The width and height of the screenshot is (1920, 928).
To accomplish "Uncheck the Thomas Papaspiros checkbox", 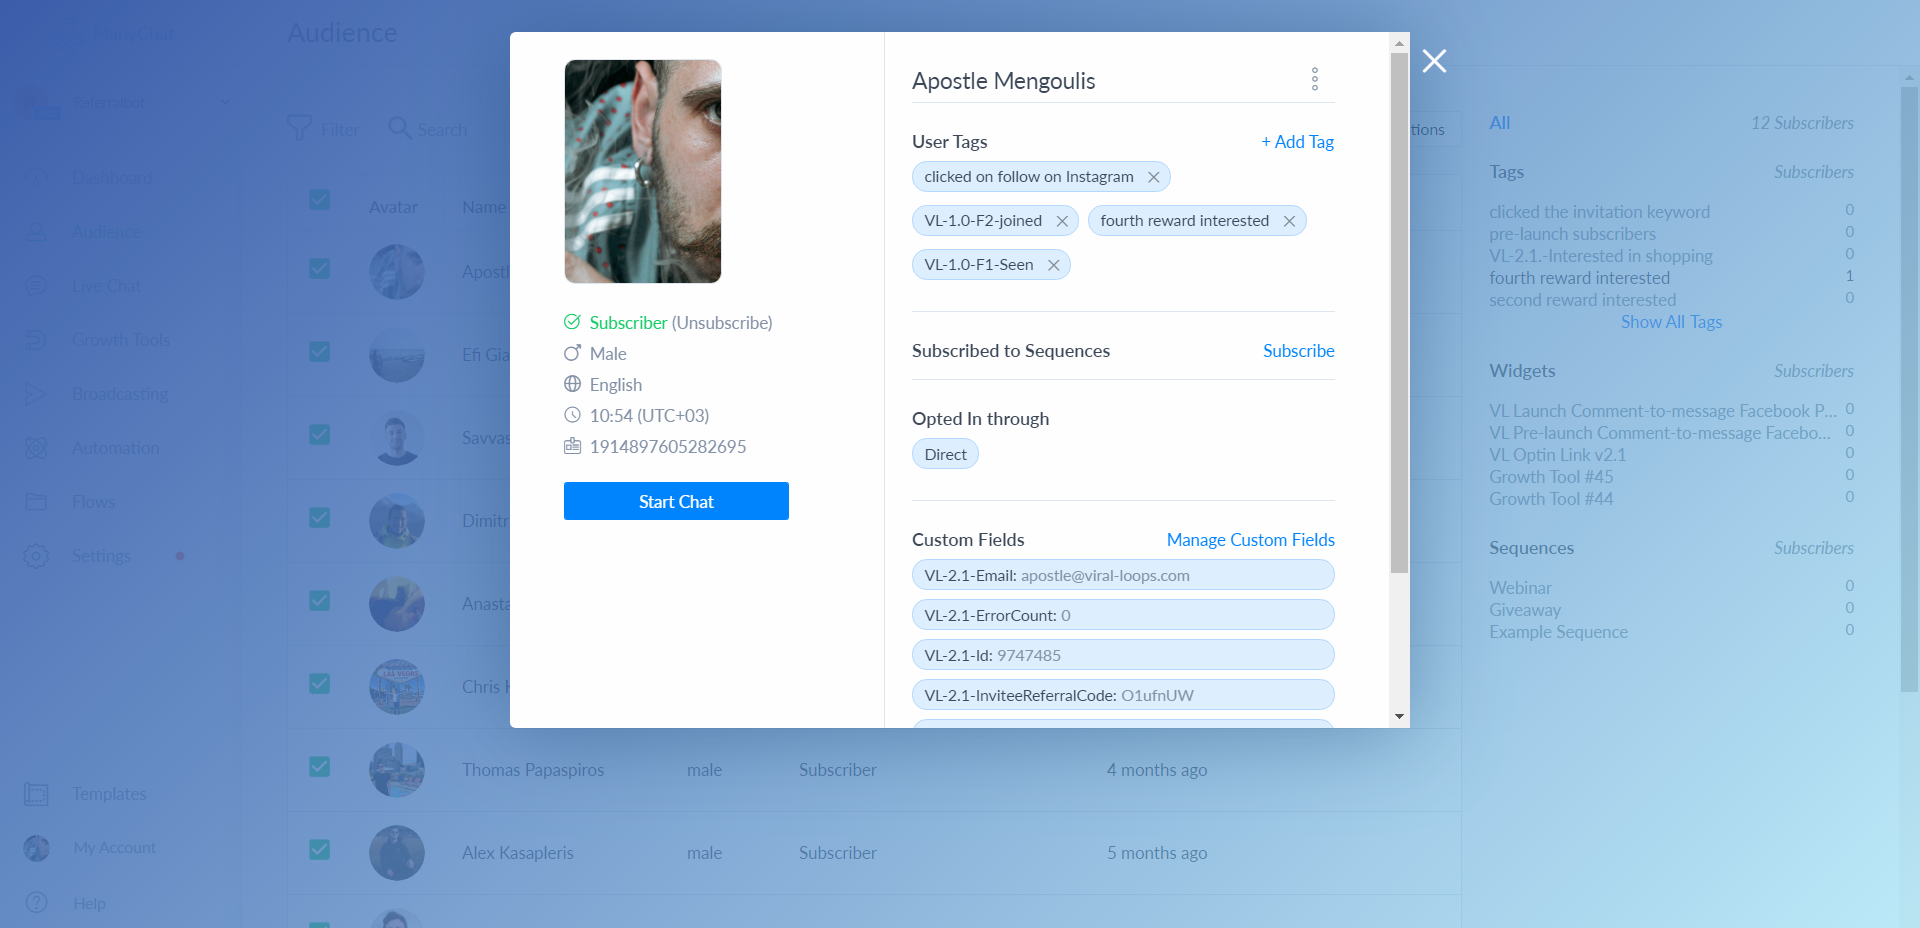I will pos(320,767).
